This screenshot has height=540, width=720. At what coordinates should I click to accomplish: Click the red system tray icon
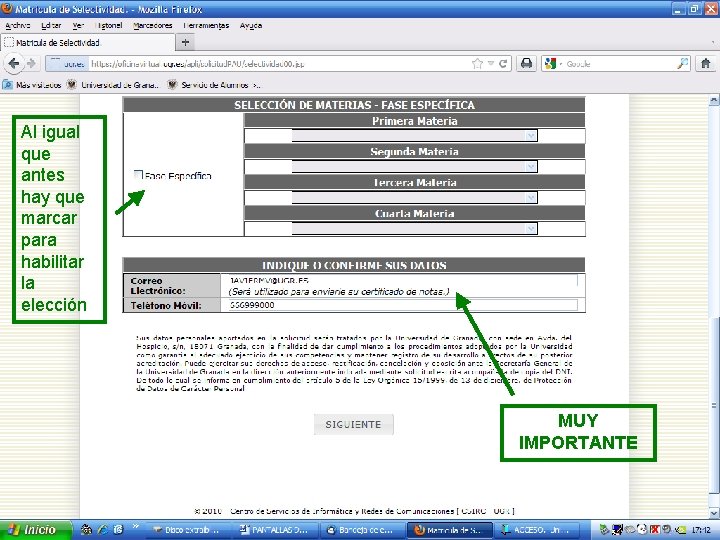coord(655,530)
